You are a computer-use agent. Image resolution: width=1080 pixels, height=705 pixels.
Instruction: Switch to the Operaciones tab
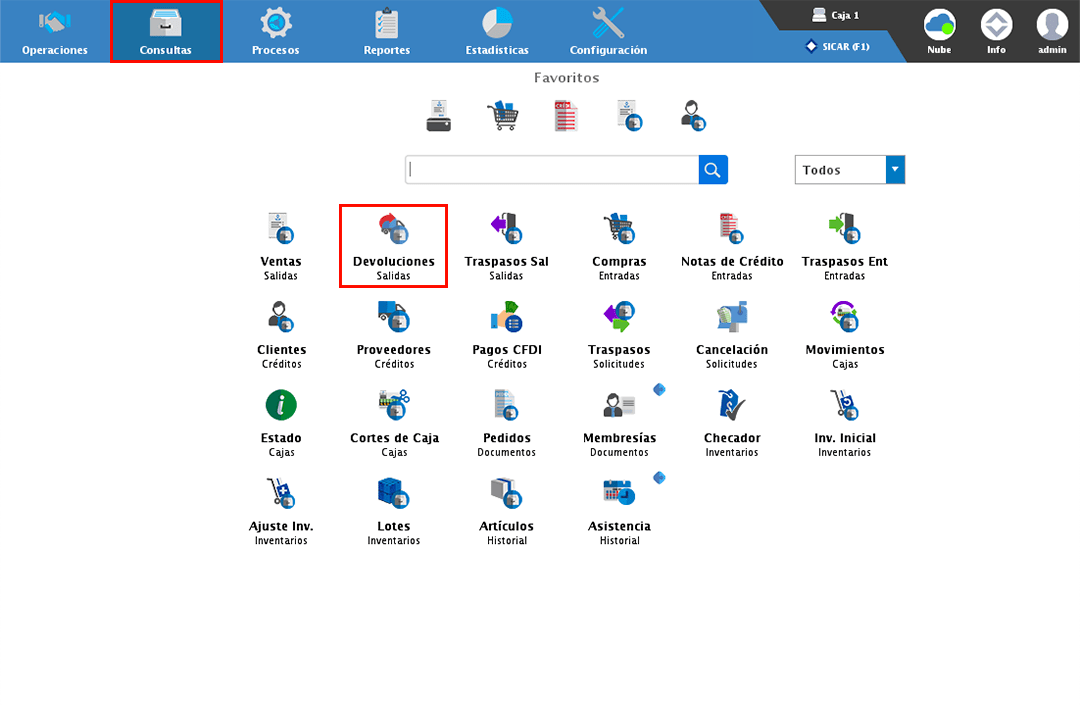tap(55, 32)
